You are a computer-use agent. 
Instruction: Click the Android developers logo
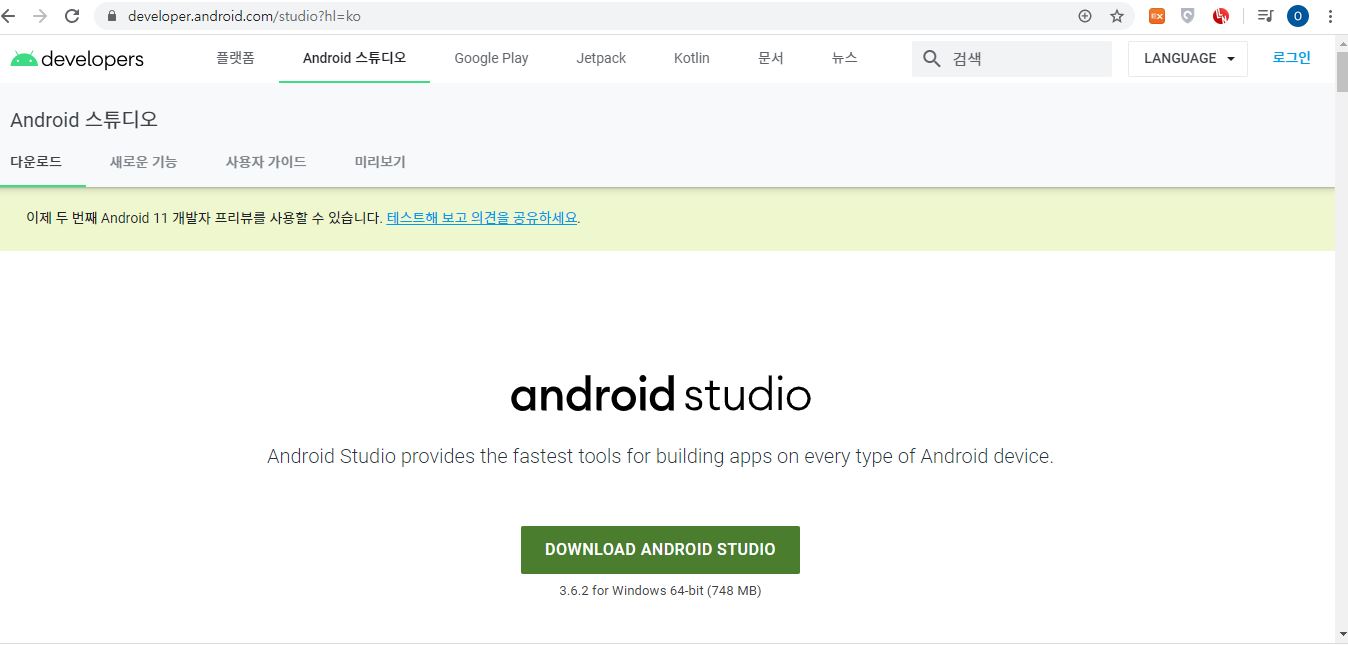pyautogui.click(x=77, y=59)
